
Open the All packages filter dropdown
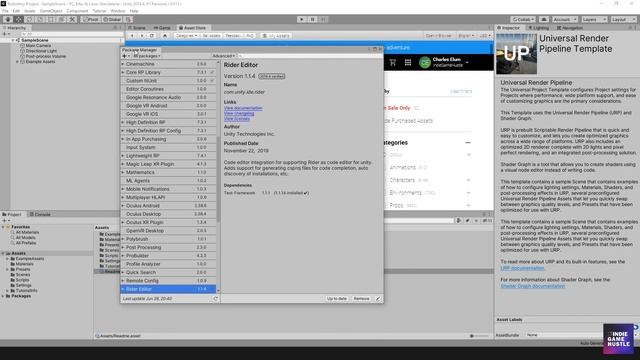pos(147,56)
